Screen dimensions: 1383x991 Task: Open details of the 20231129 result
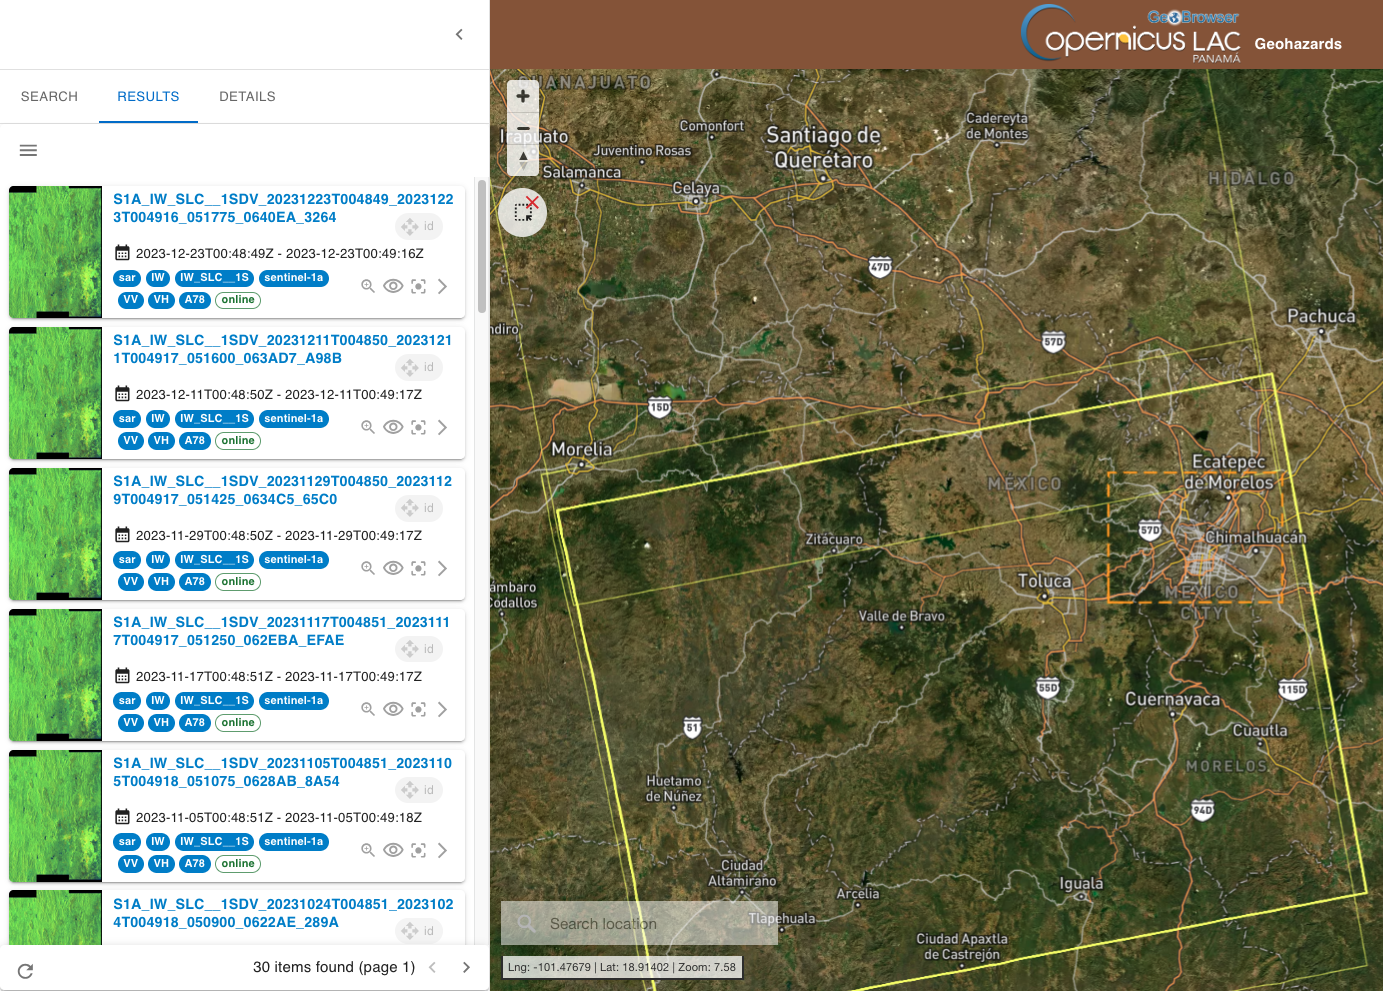coord(442,568)
